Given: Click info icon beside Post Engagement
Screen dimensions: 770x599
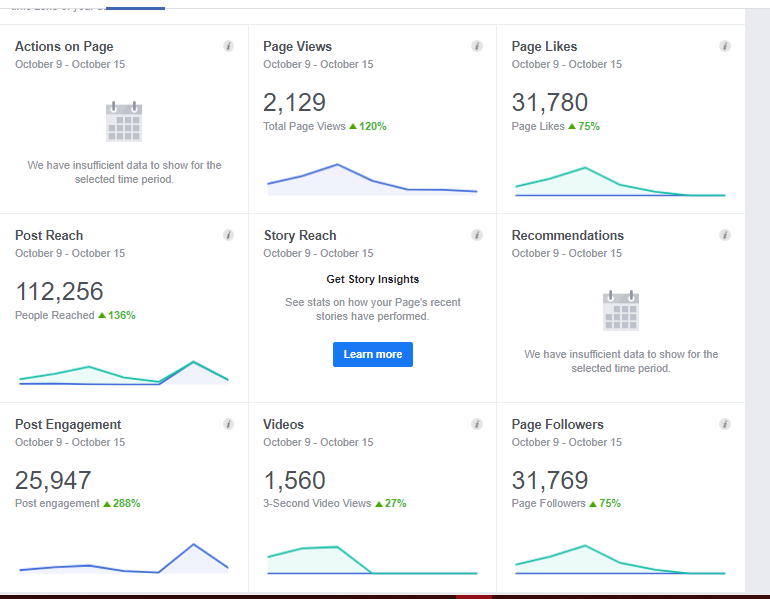Looking at the screenshot, I should 228,424.
